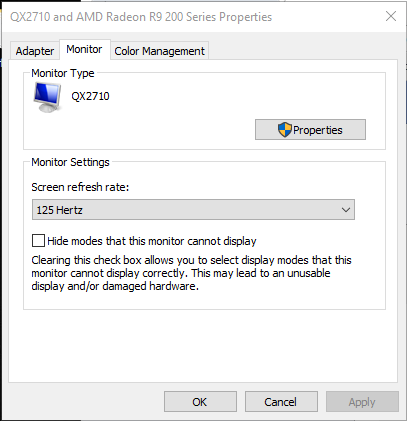Viewport: 407px width, 421px height.
Task: Click the 'Hide modes' checkbox label text
Action: (x=152, y=241)
